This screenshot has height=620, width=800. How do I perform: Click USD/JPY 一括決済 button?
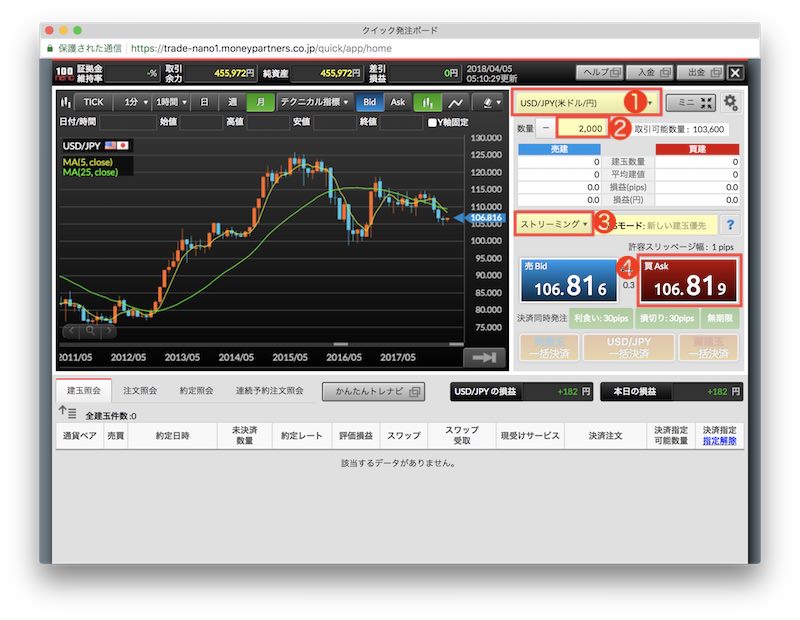[x=629, y=348]
